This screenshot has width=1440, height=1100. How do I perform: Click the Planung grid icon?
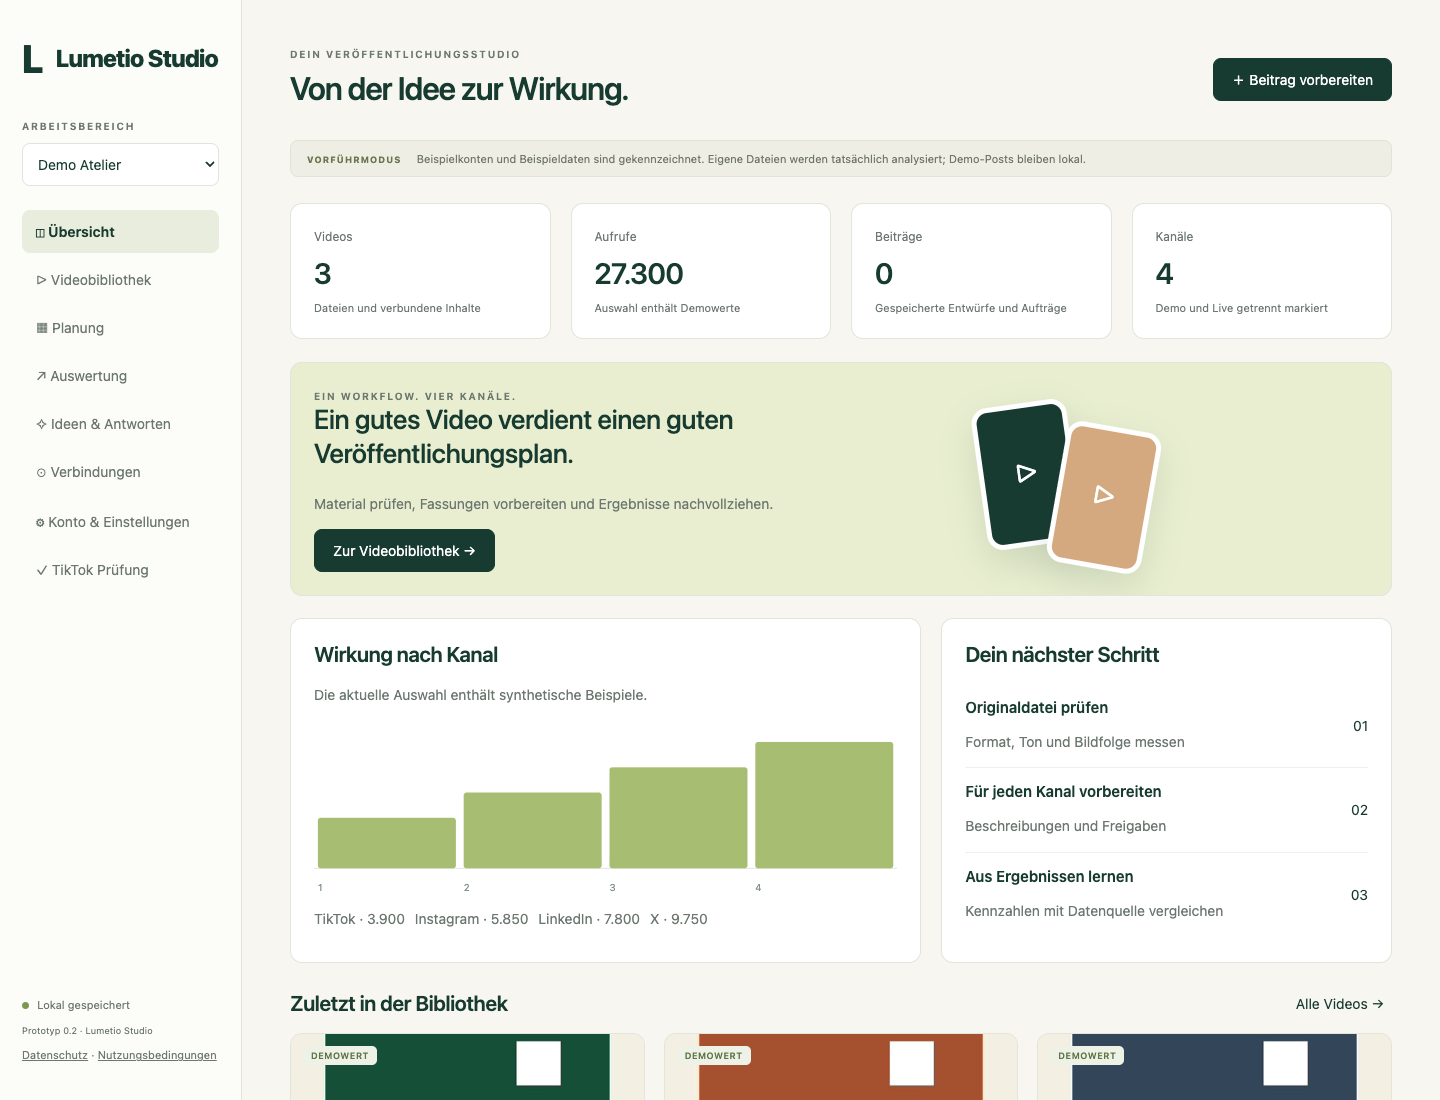point(42,328)
